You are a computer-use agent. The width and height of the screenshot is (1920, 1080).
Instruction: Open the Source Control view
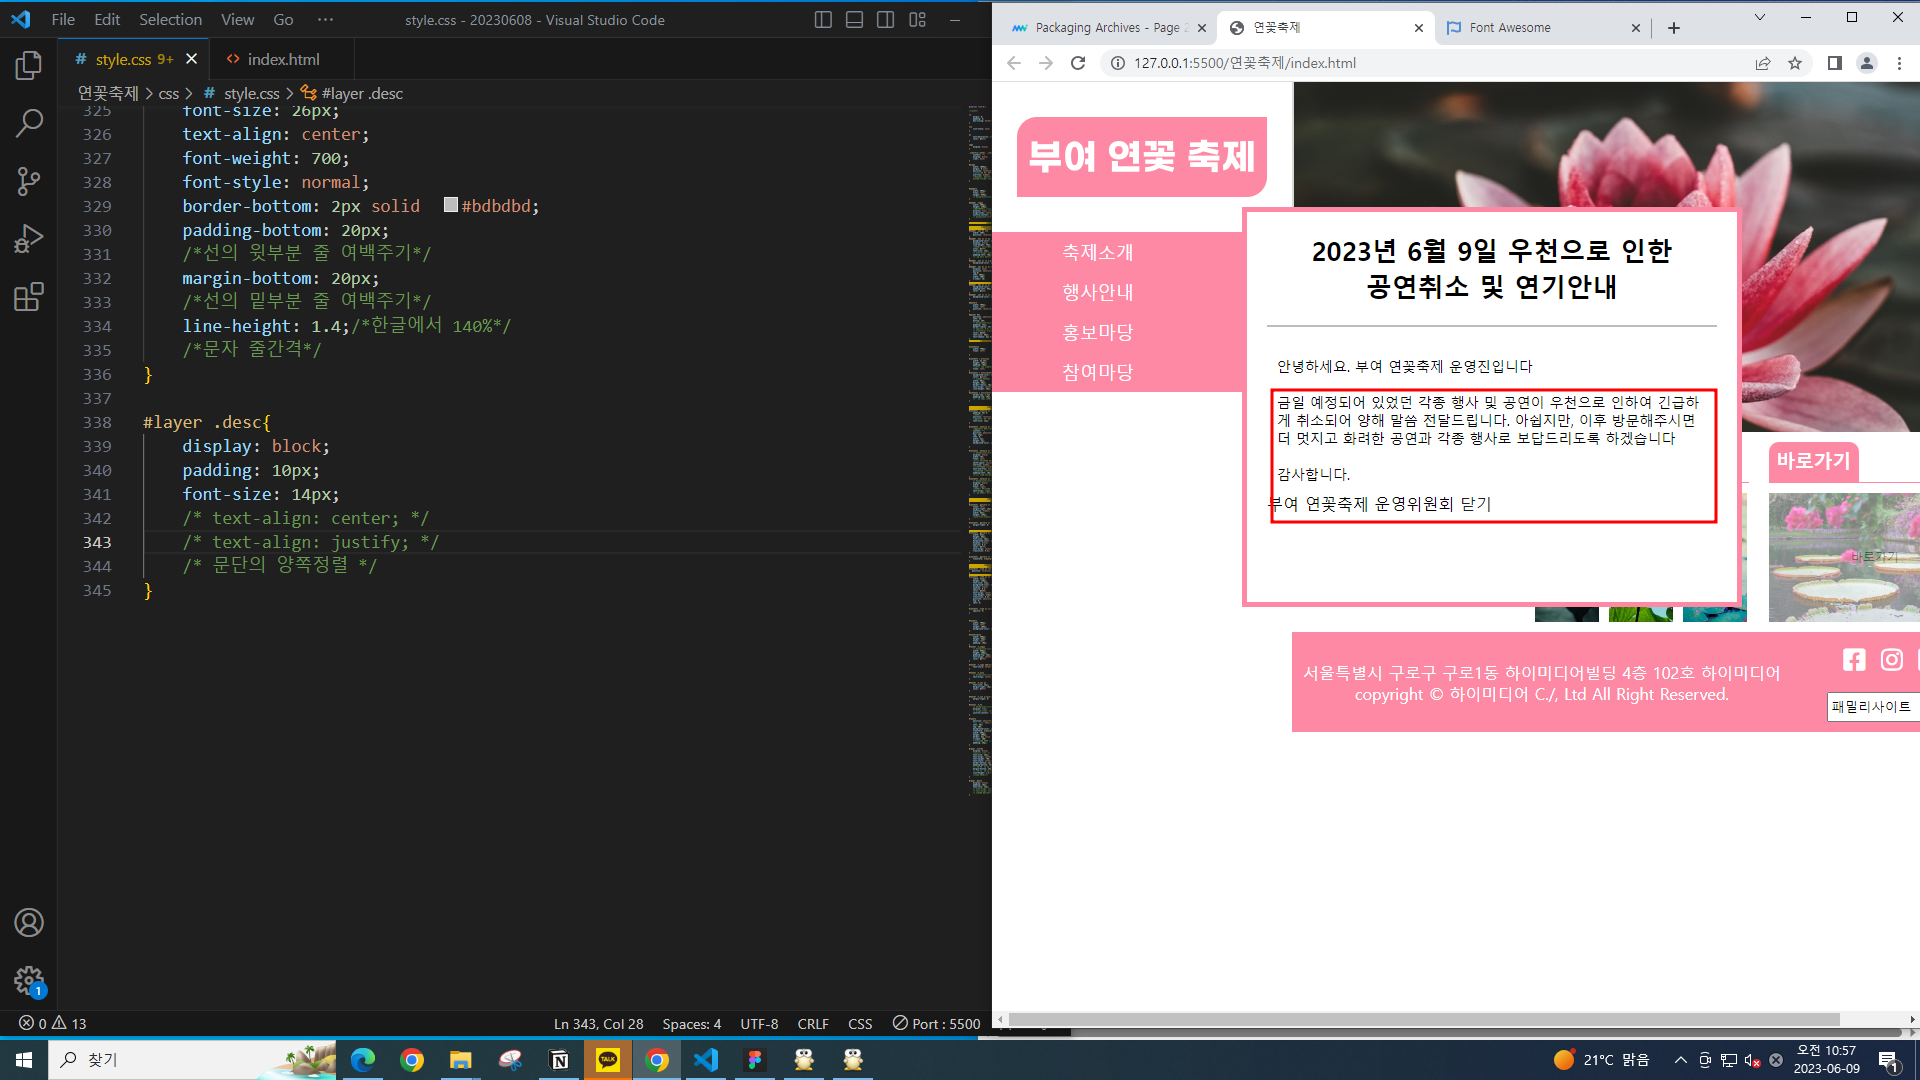29,181
